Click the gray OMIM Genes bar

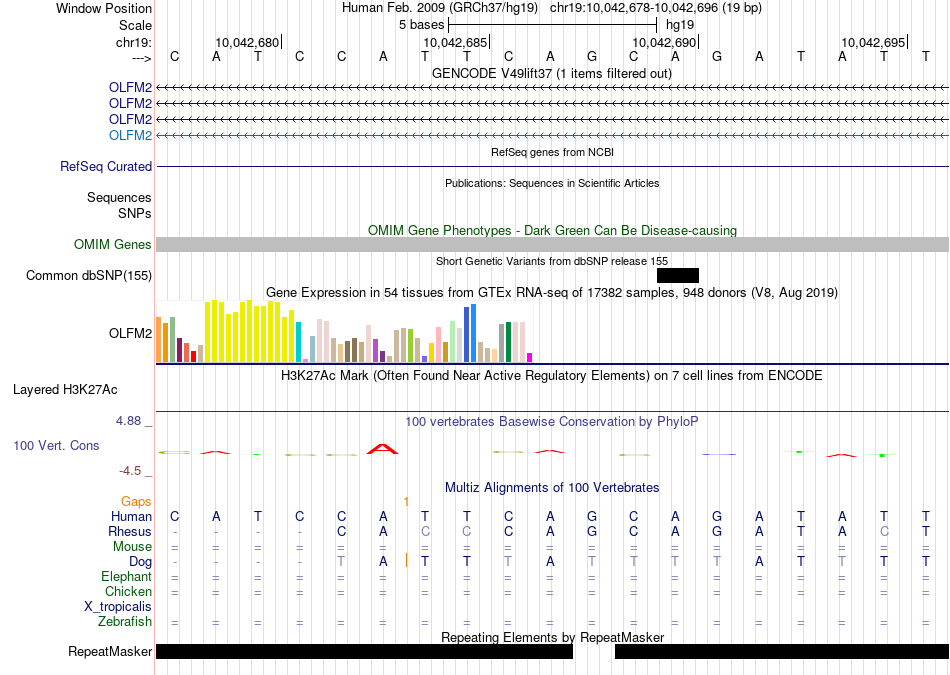(x=553, y=244)
